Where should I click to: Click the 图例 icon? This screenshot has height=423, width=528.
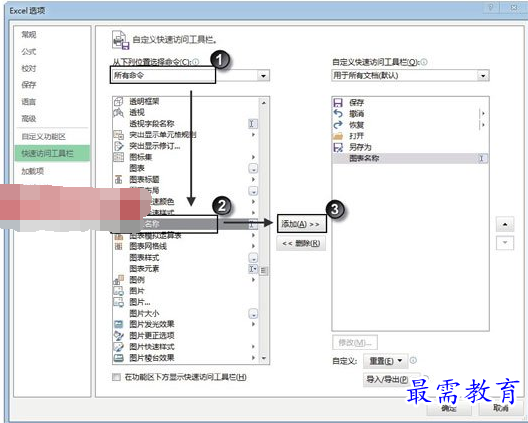[118, 280]
